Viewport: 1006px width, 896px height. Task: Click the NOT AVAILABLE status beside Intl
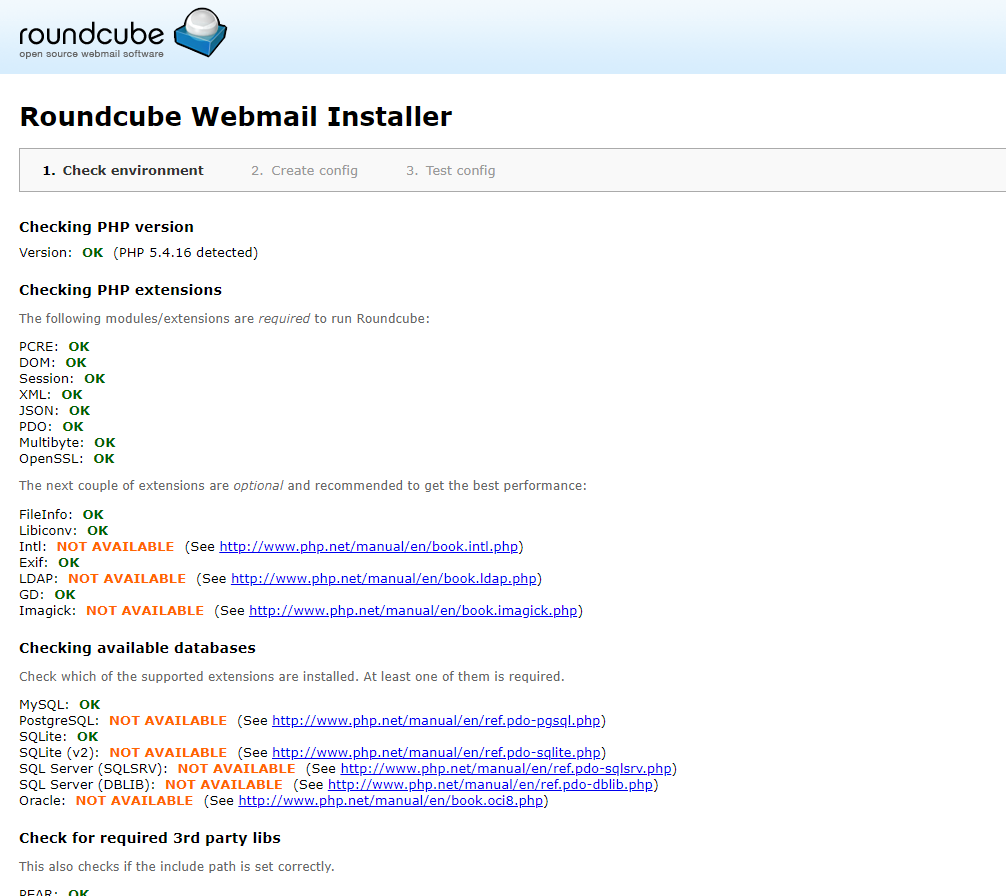(x=115, y=547)
